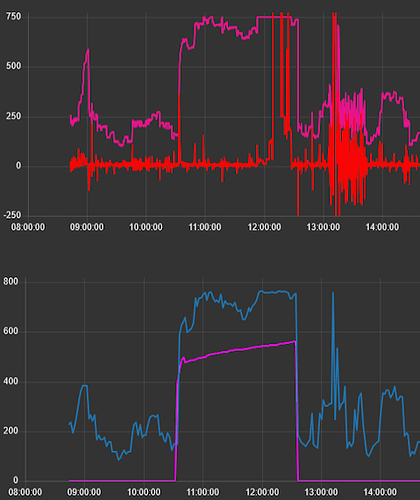
Task: Click the 400 y-axis label on bottom chart
Action: pyautogui.click(x=11, y=381)
